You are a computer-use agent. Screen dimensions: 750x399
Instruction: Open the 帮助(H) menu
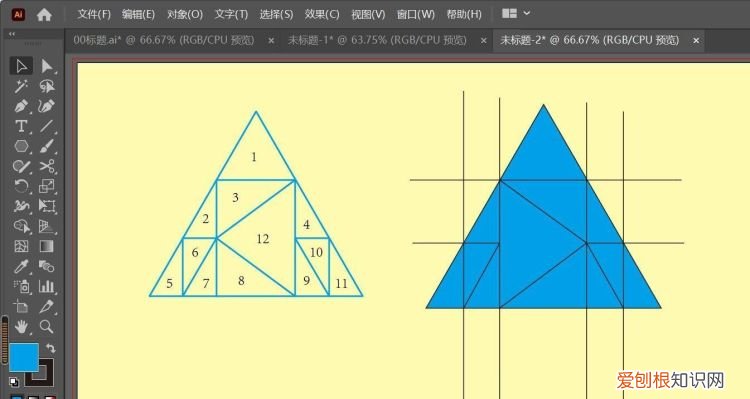click(x=463, y=14)
